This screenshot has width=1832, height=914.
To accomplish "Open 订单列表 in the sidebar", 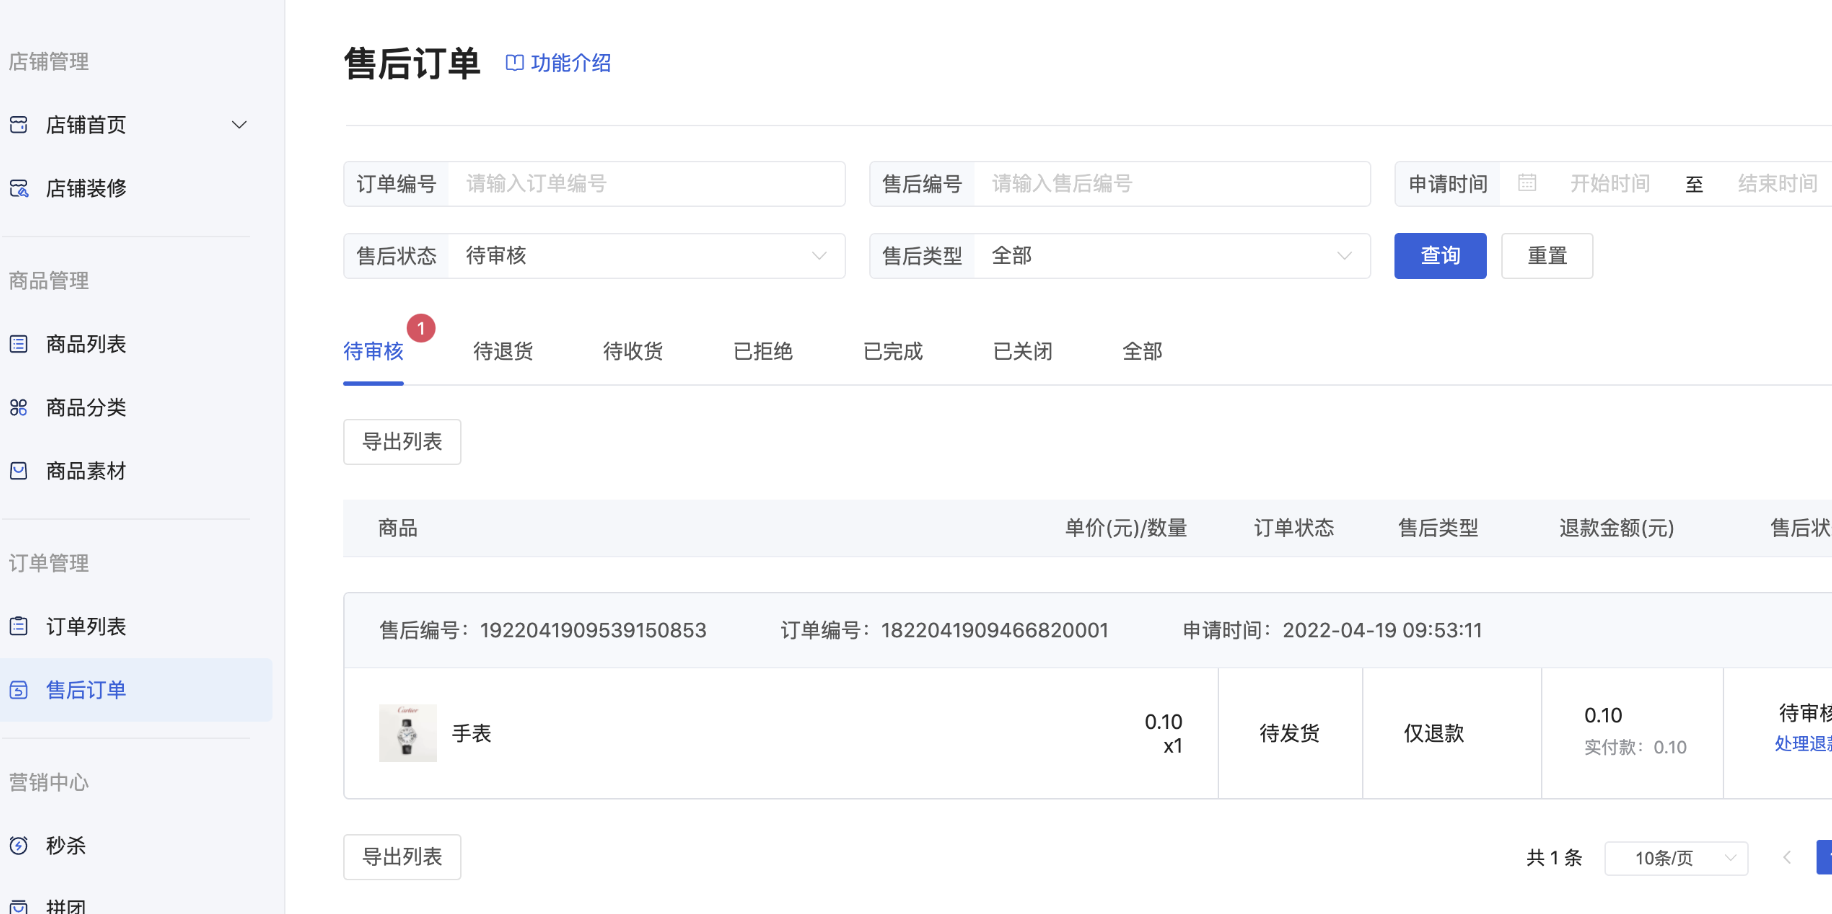I will point(86,626).
